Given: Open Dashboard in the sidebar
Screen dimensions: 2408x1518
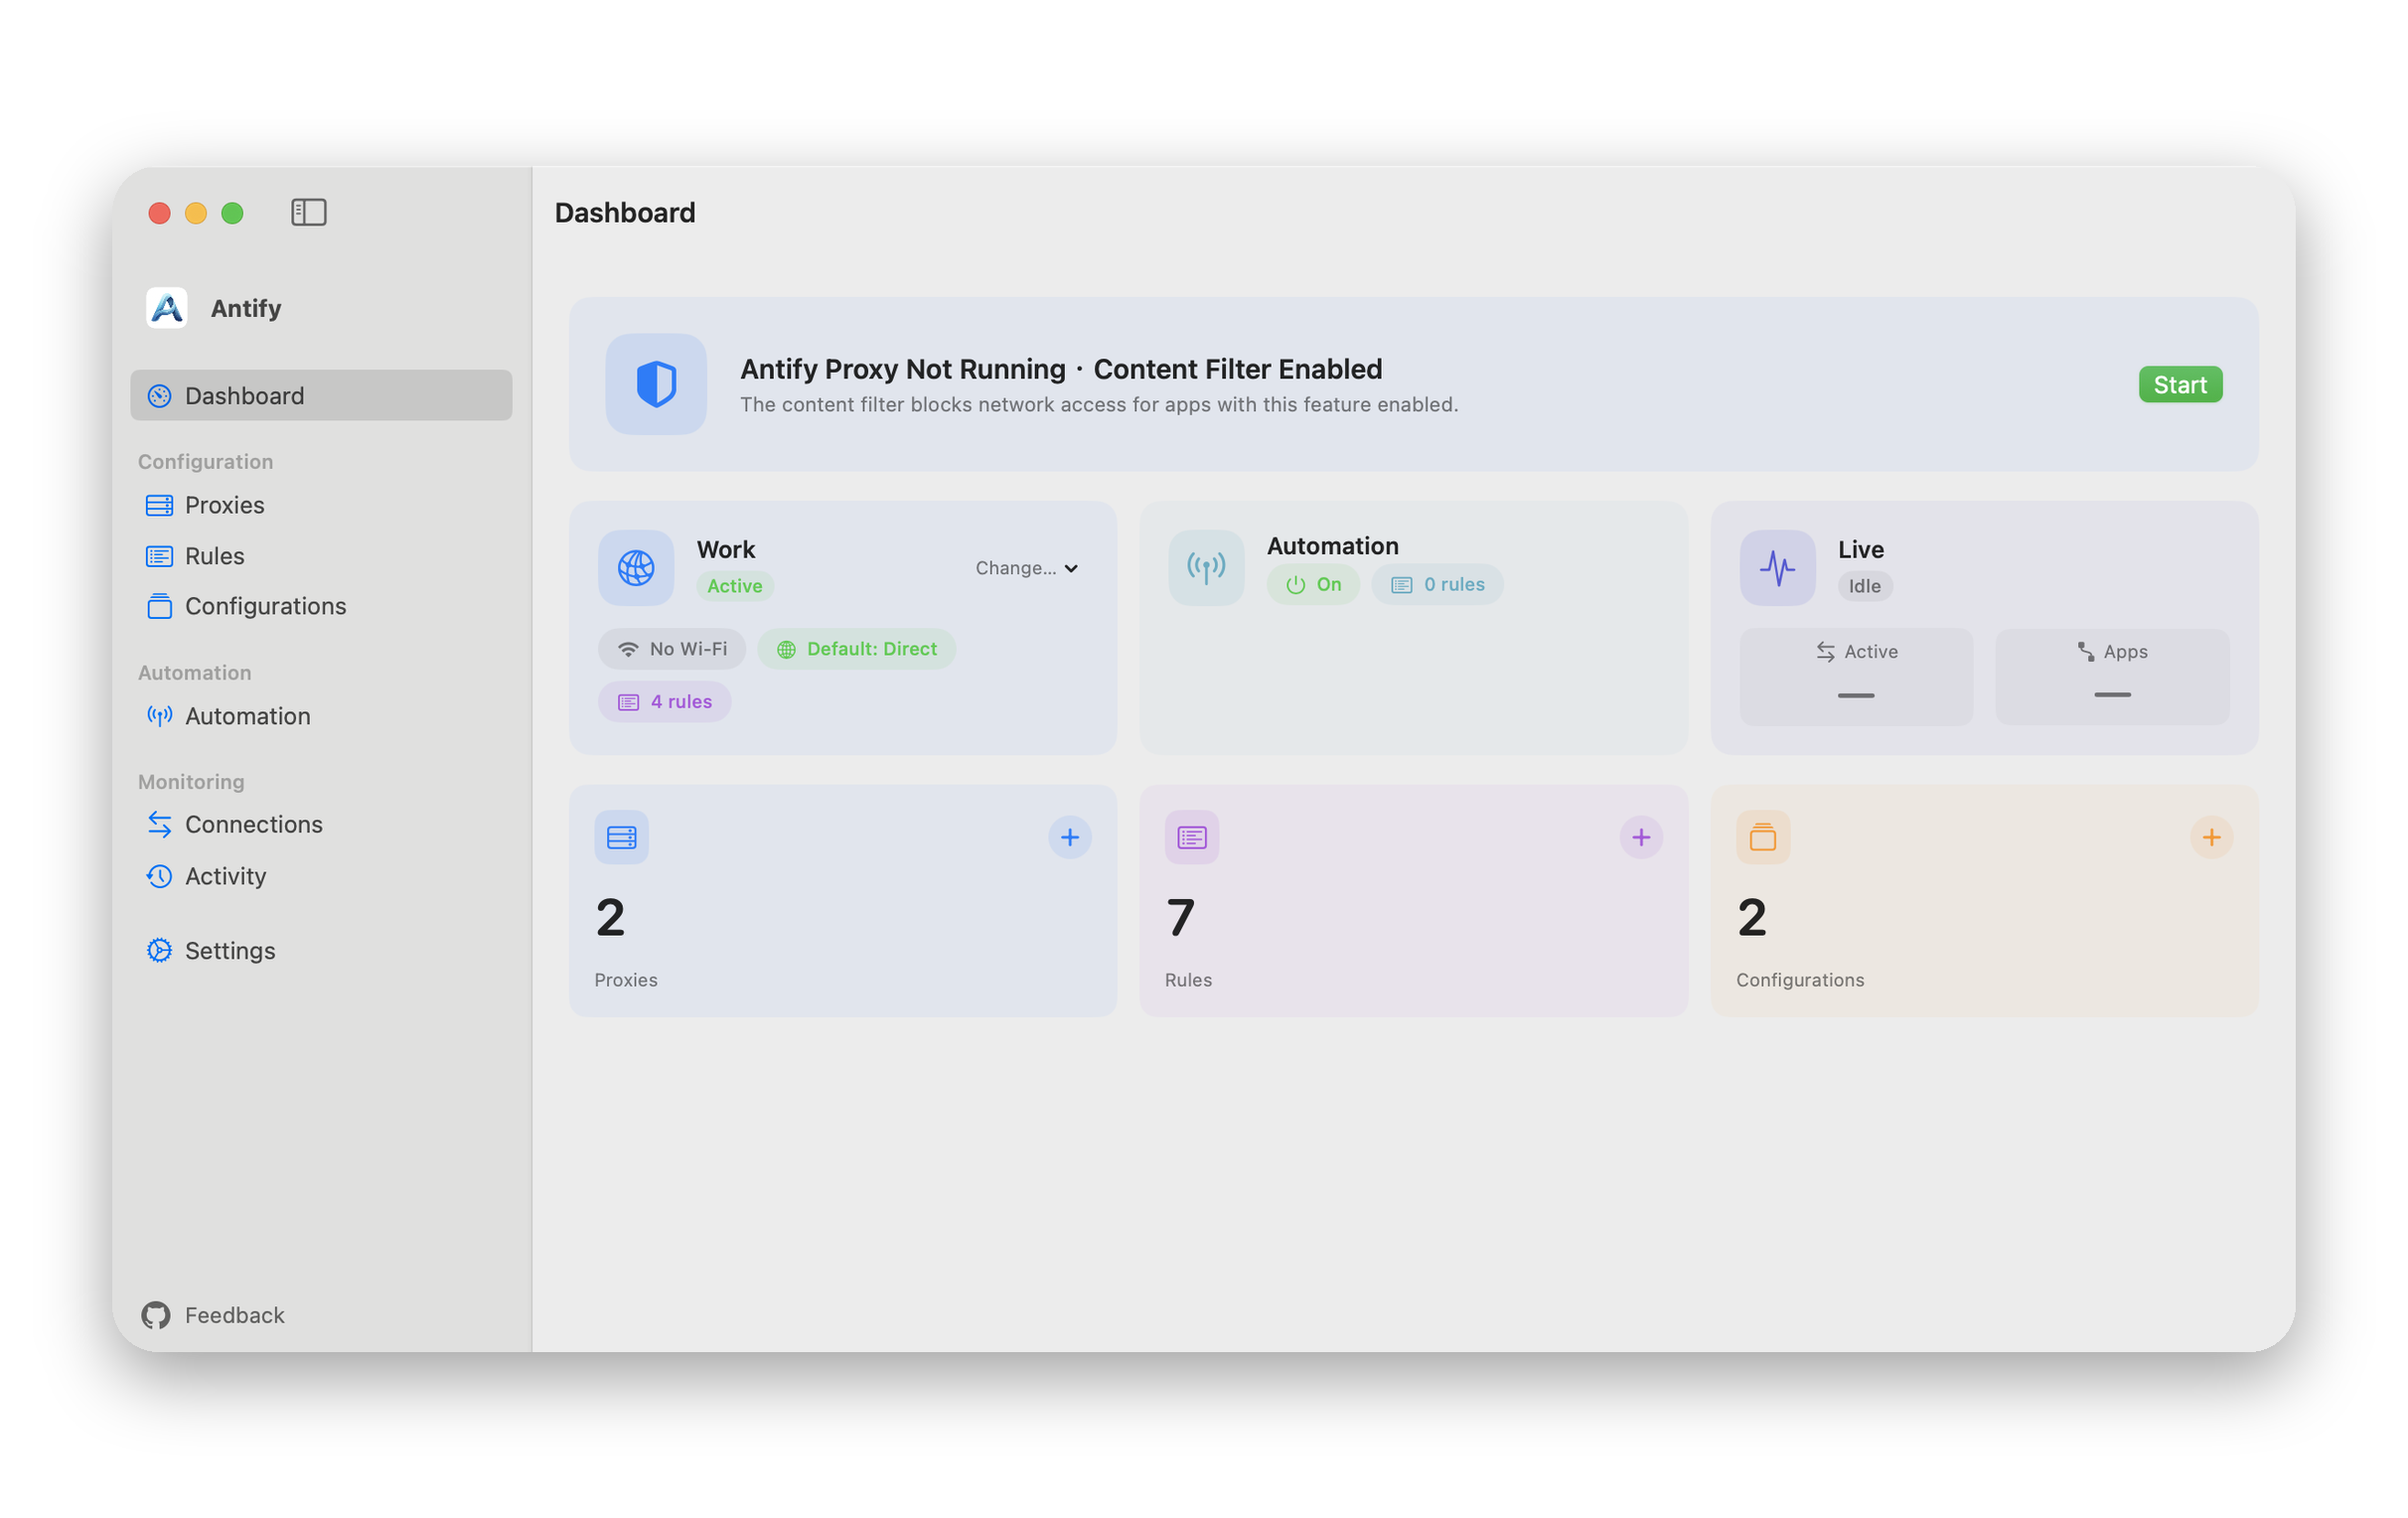Looking at the screenshot, I should 321,395.
